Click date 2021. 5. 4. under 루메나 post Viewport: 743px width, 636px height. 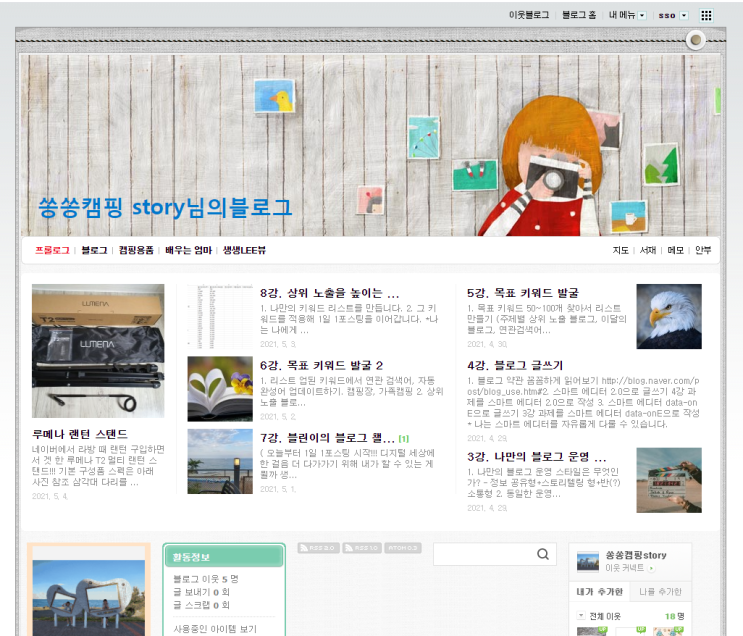pos(50,496)
